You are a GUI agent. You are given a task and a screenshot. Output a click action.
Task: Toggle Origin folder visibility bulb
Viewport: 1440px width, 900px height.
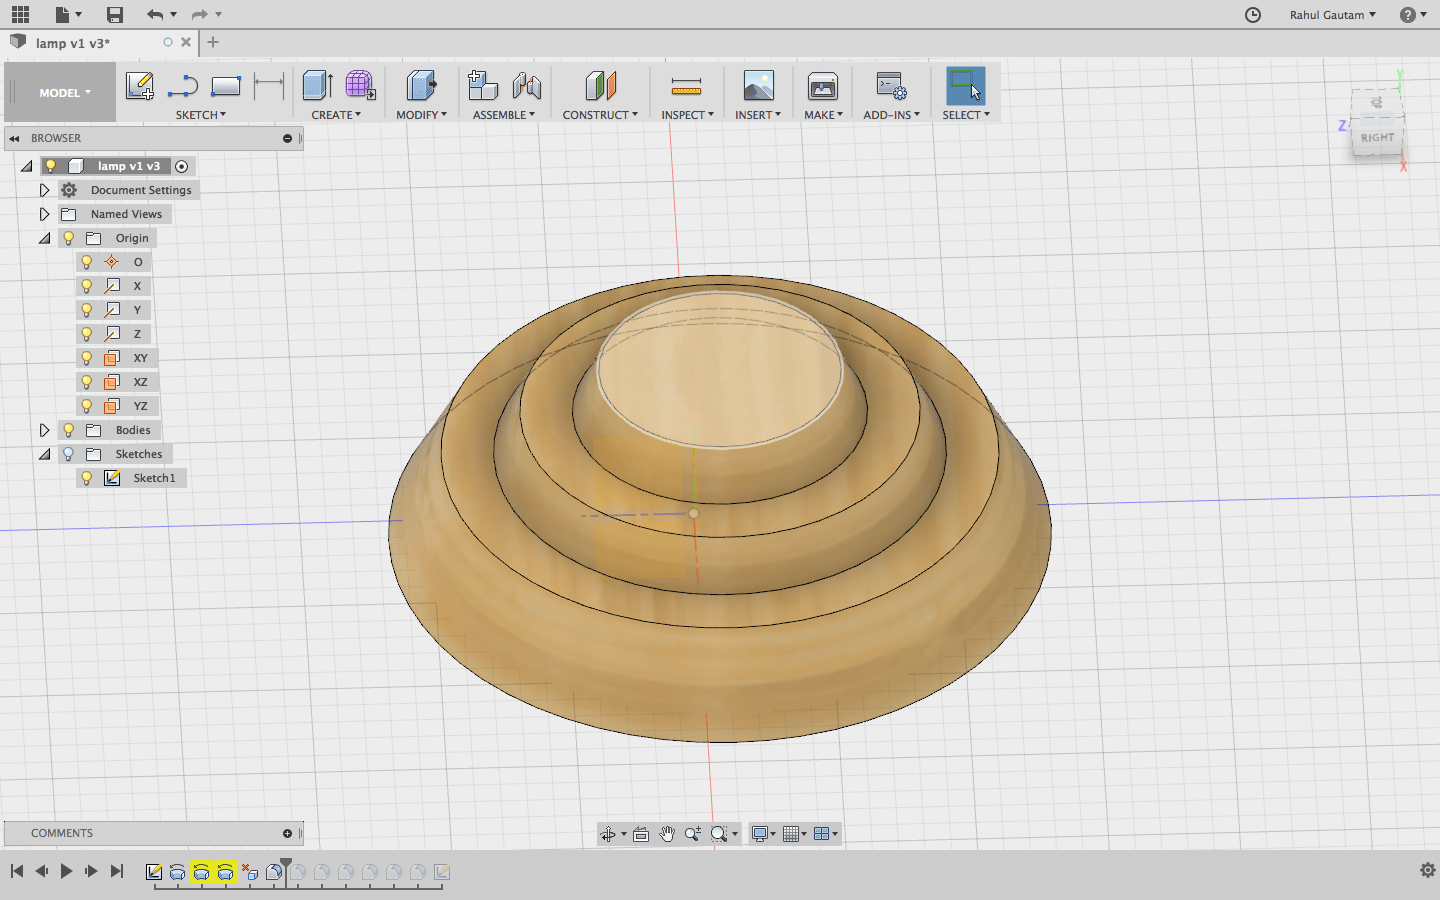tap(68, 238)
